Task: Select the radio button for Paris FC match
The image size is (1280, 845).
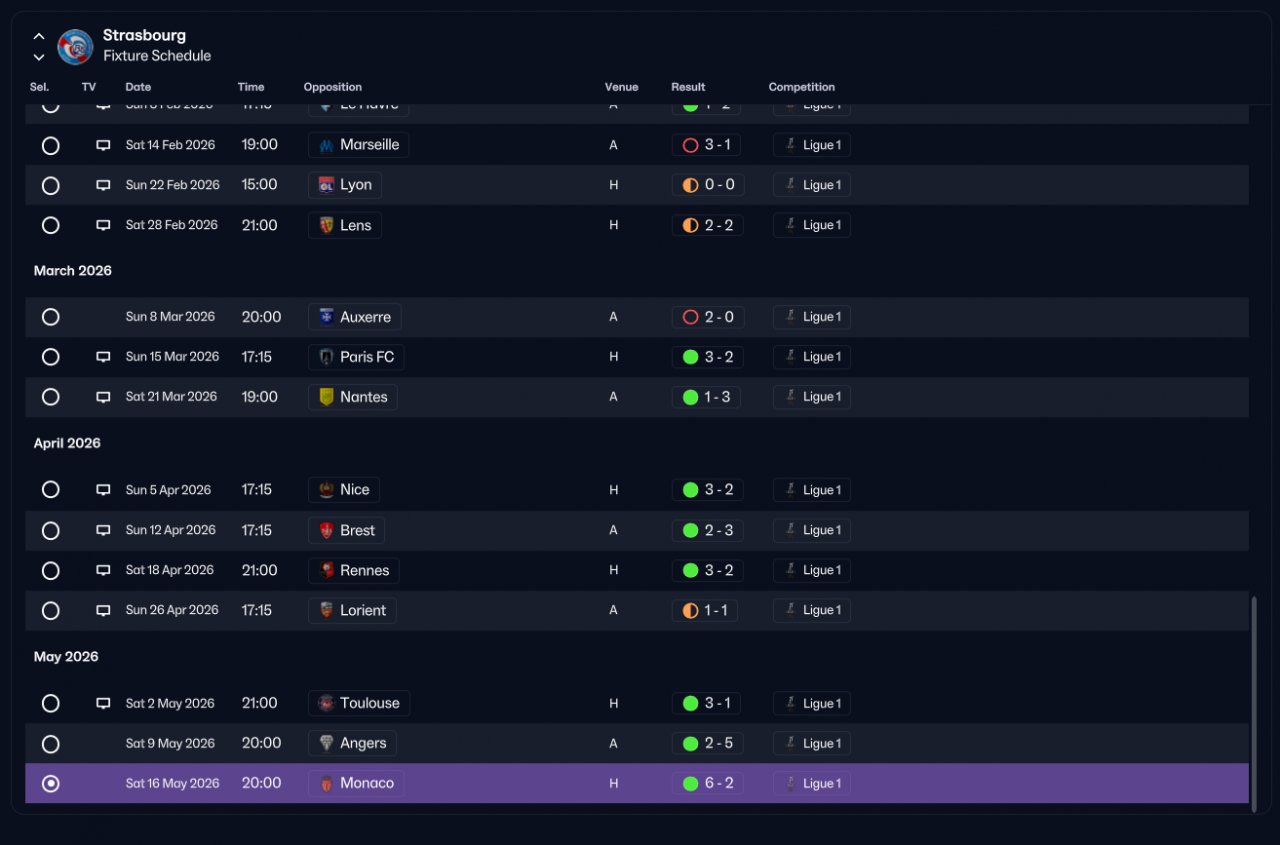Action: point(51,357)
